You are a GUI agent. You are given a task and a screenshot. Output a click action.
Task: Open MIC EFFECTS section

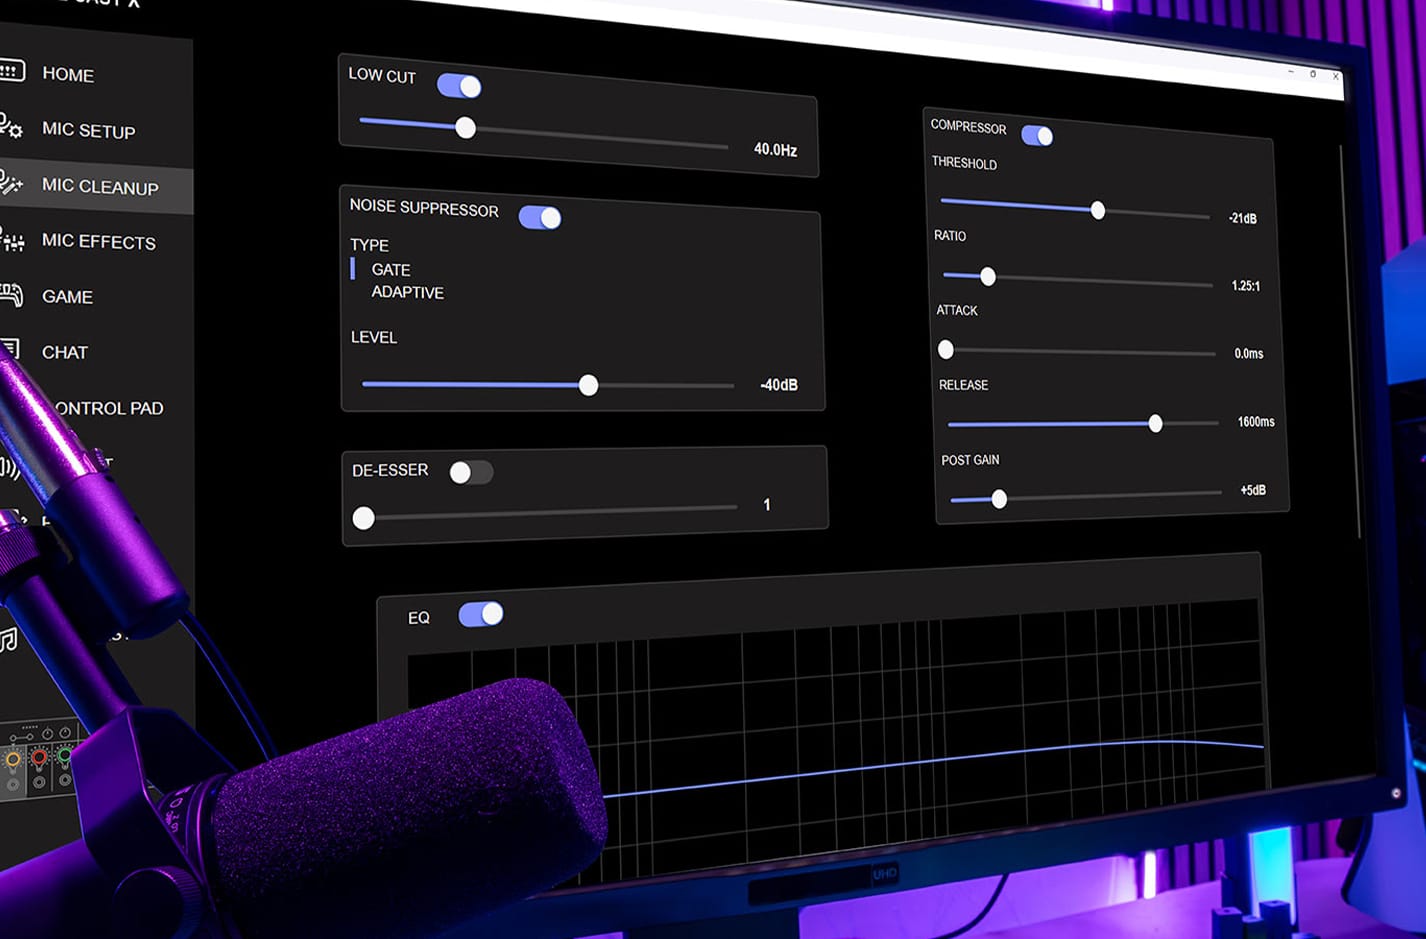tap(98, 241)
